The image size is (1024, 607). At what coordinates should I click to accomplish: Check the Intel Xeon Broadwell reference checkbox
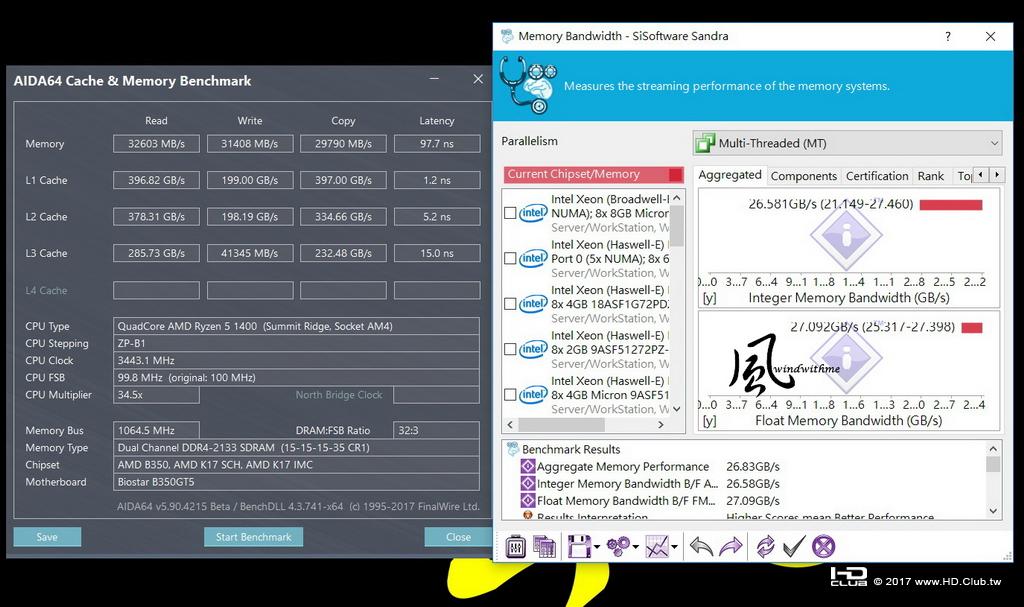pyautogui.click(x=510, y=213)
